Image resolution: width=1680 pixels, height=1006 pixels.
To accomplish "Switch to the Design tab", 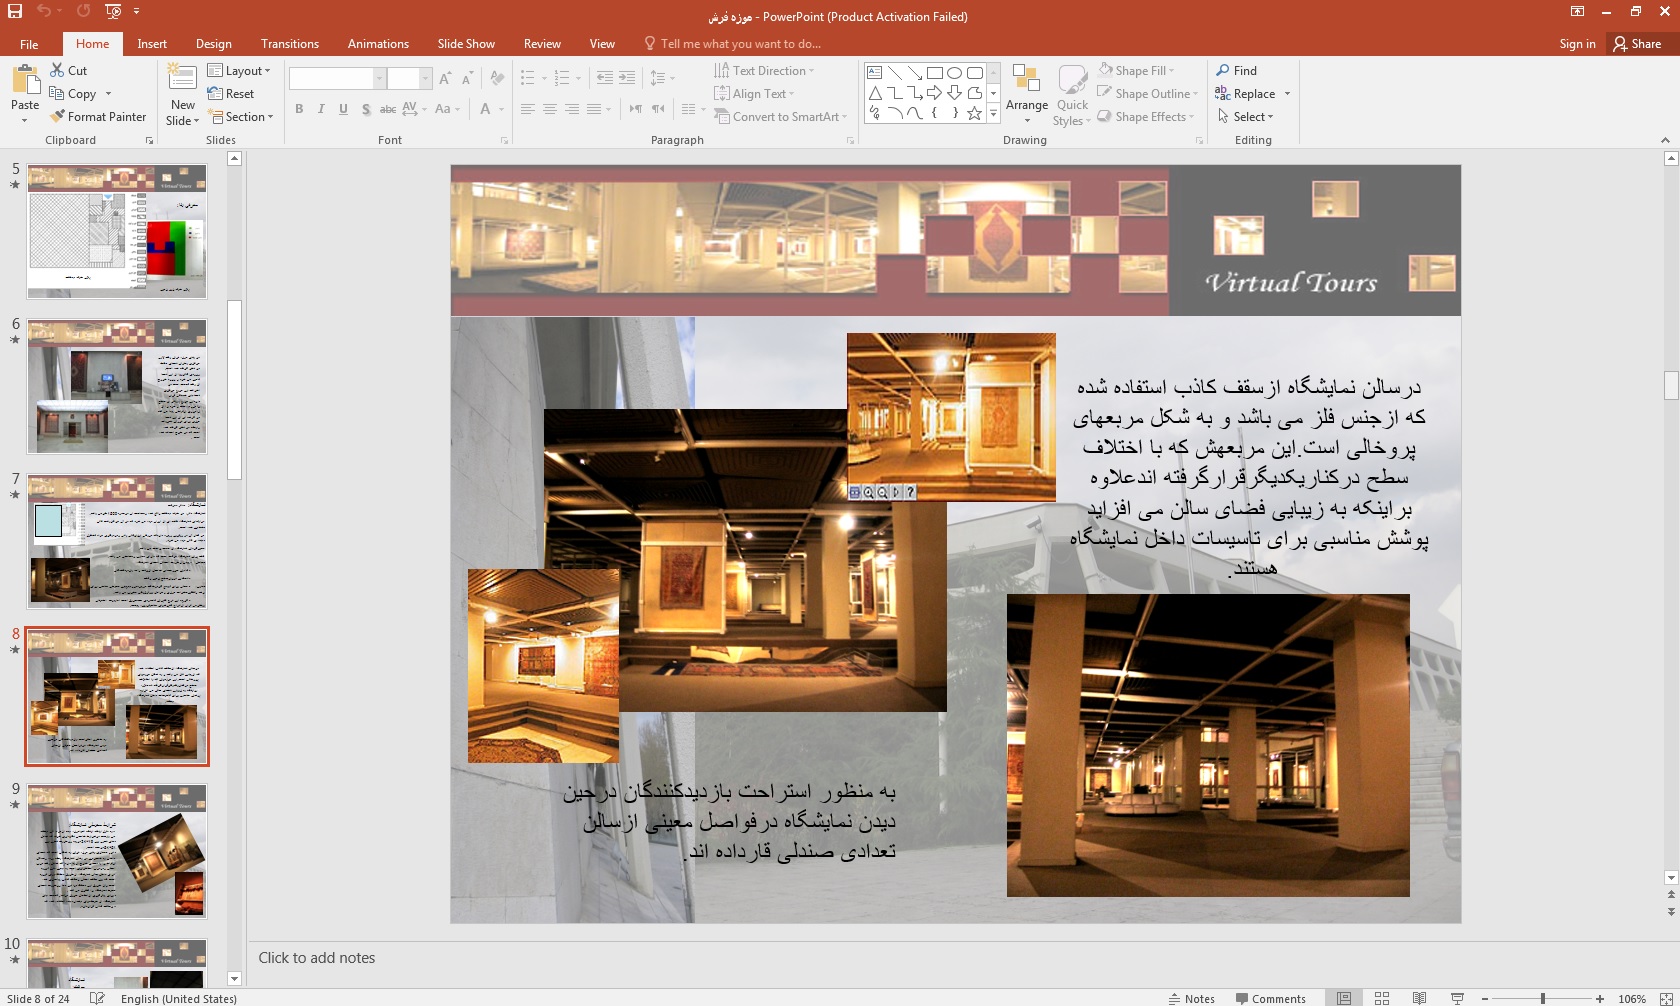I will coord(213,44).
